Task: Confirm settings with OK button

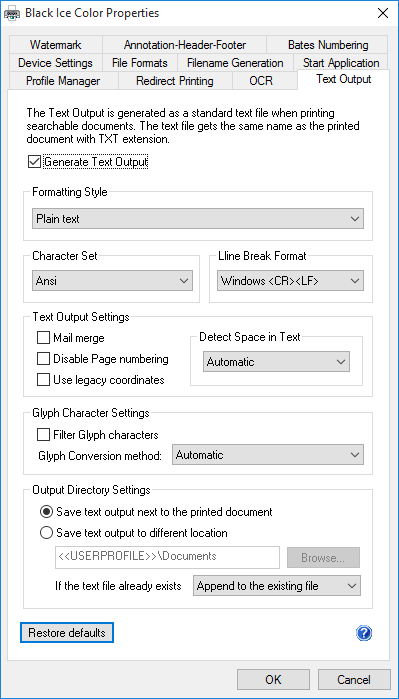Action: (x=273, y=679)
